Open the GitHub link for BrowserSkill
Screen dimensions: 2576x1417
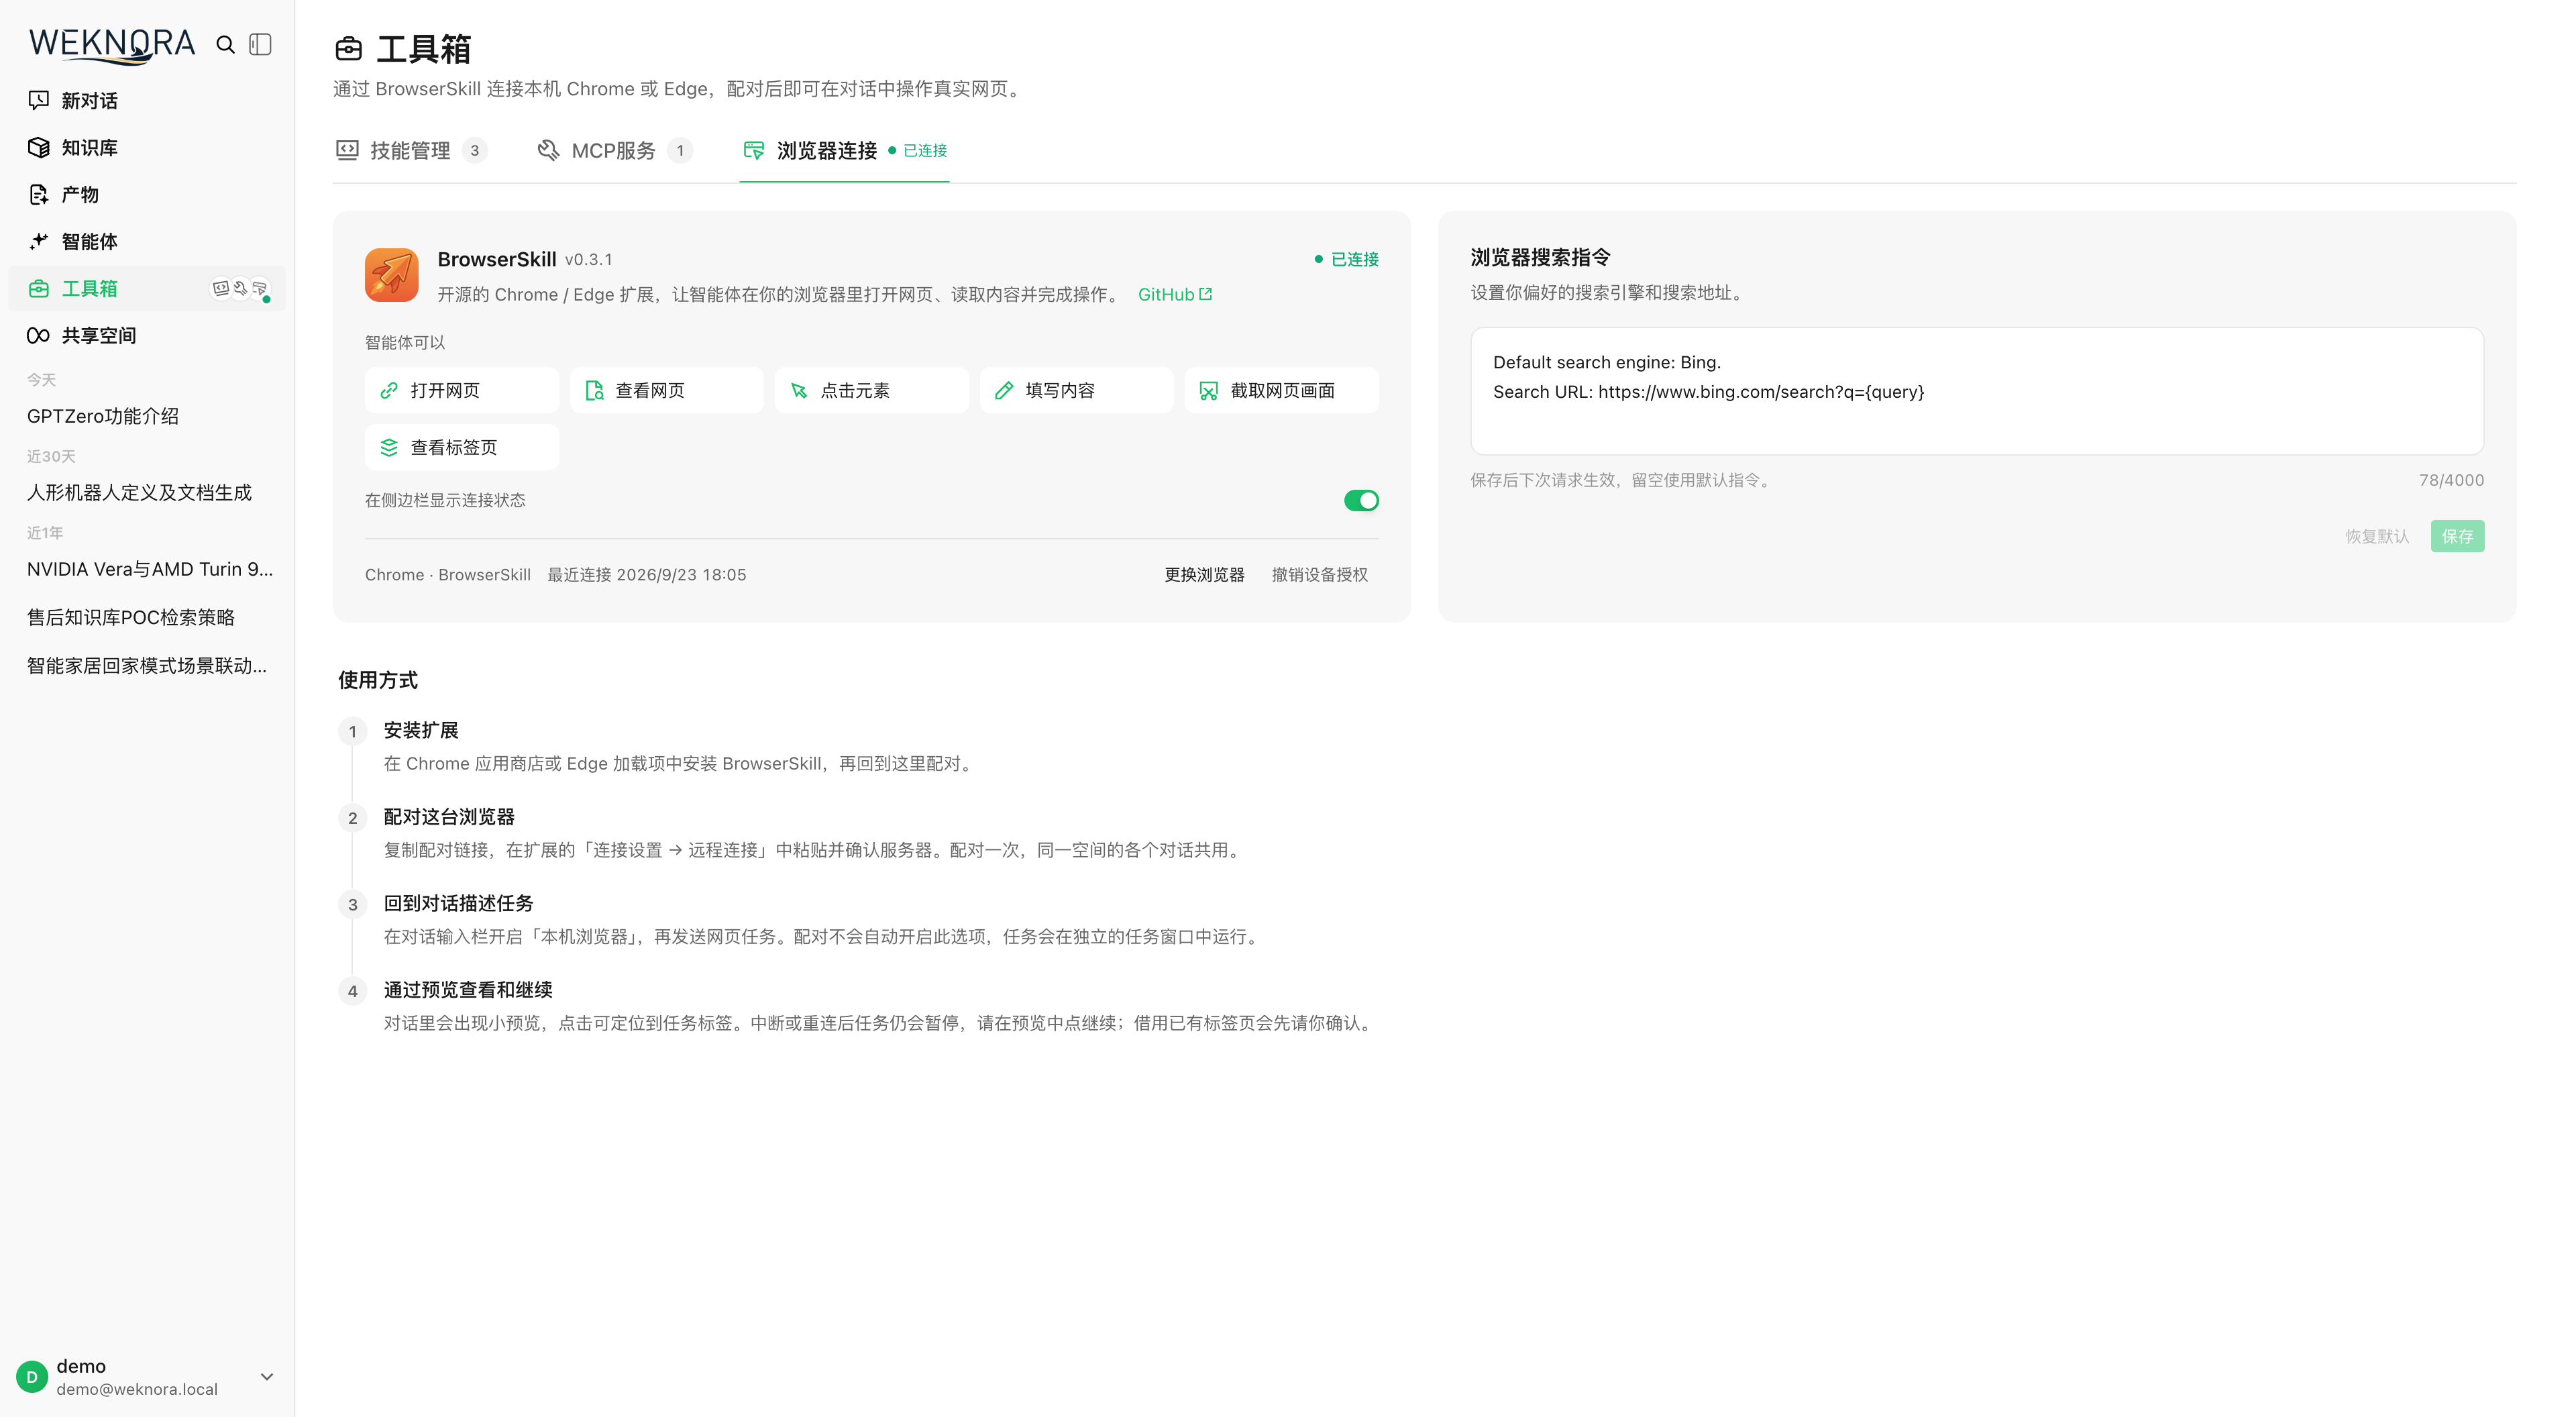click(1175, 294)
